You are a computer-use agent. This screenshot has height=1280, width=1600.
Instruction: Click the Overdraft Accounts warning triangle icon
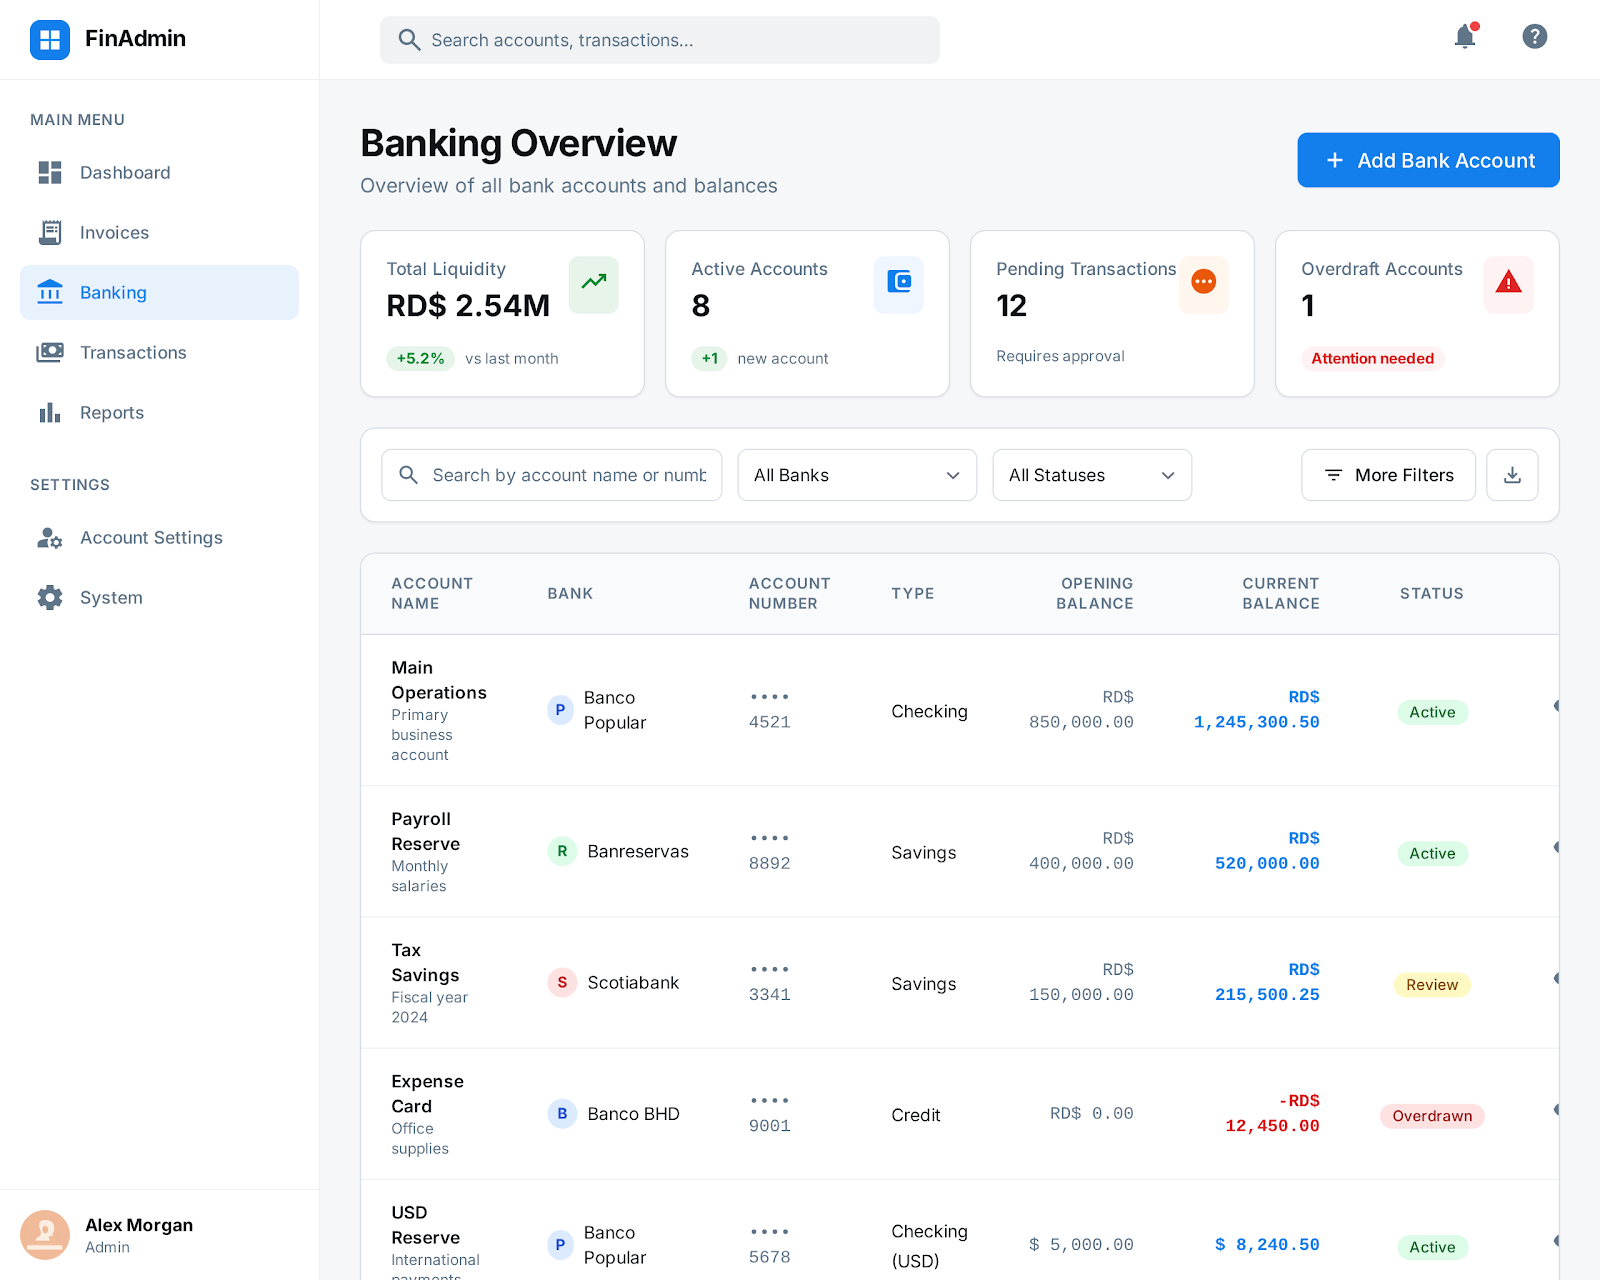(1508, 283)
